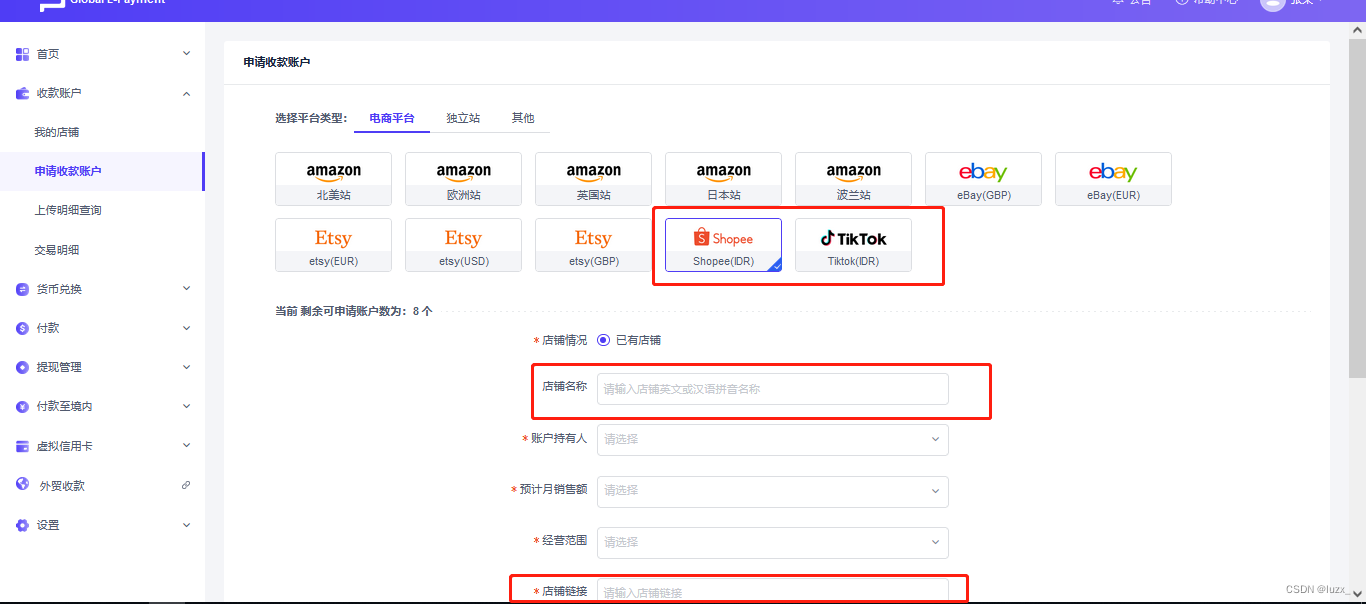Click the 提现管理 icon in sidebar
Image resolution: width=1366 pixels, height=604 pixels.
pyautogui.click(x=22, y=367)
